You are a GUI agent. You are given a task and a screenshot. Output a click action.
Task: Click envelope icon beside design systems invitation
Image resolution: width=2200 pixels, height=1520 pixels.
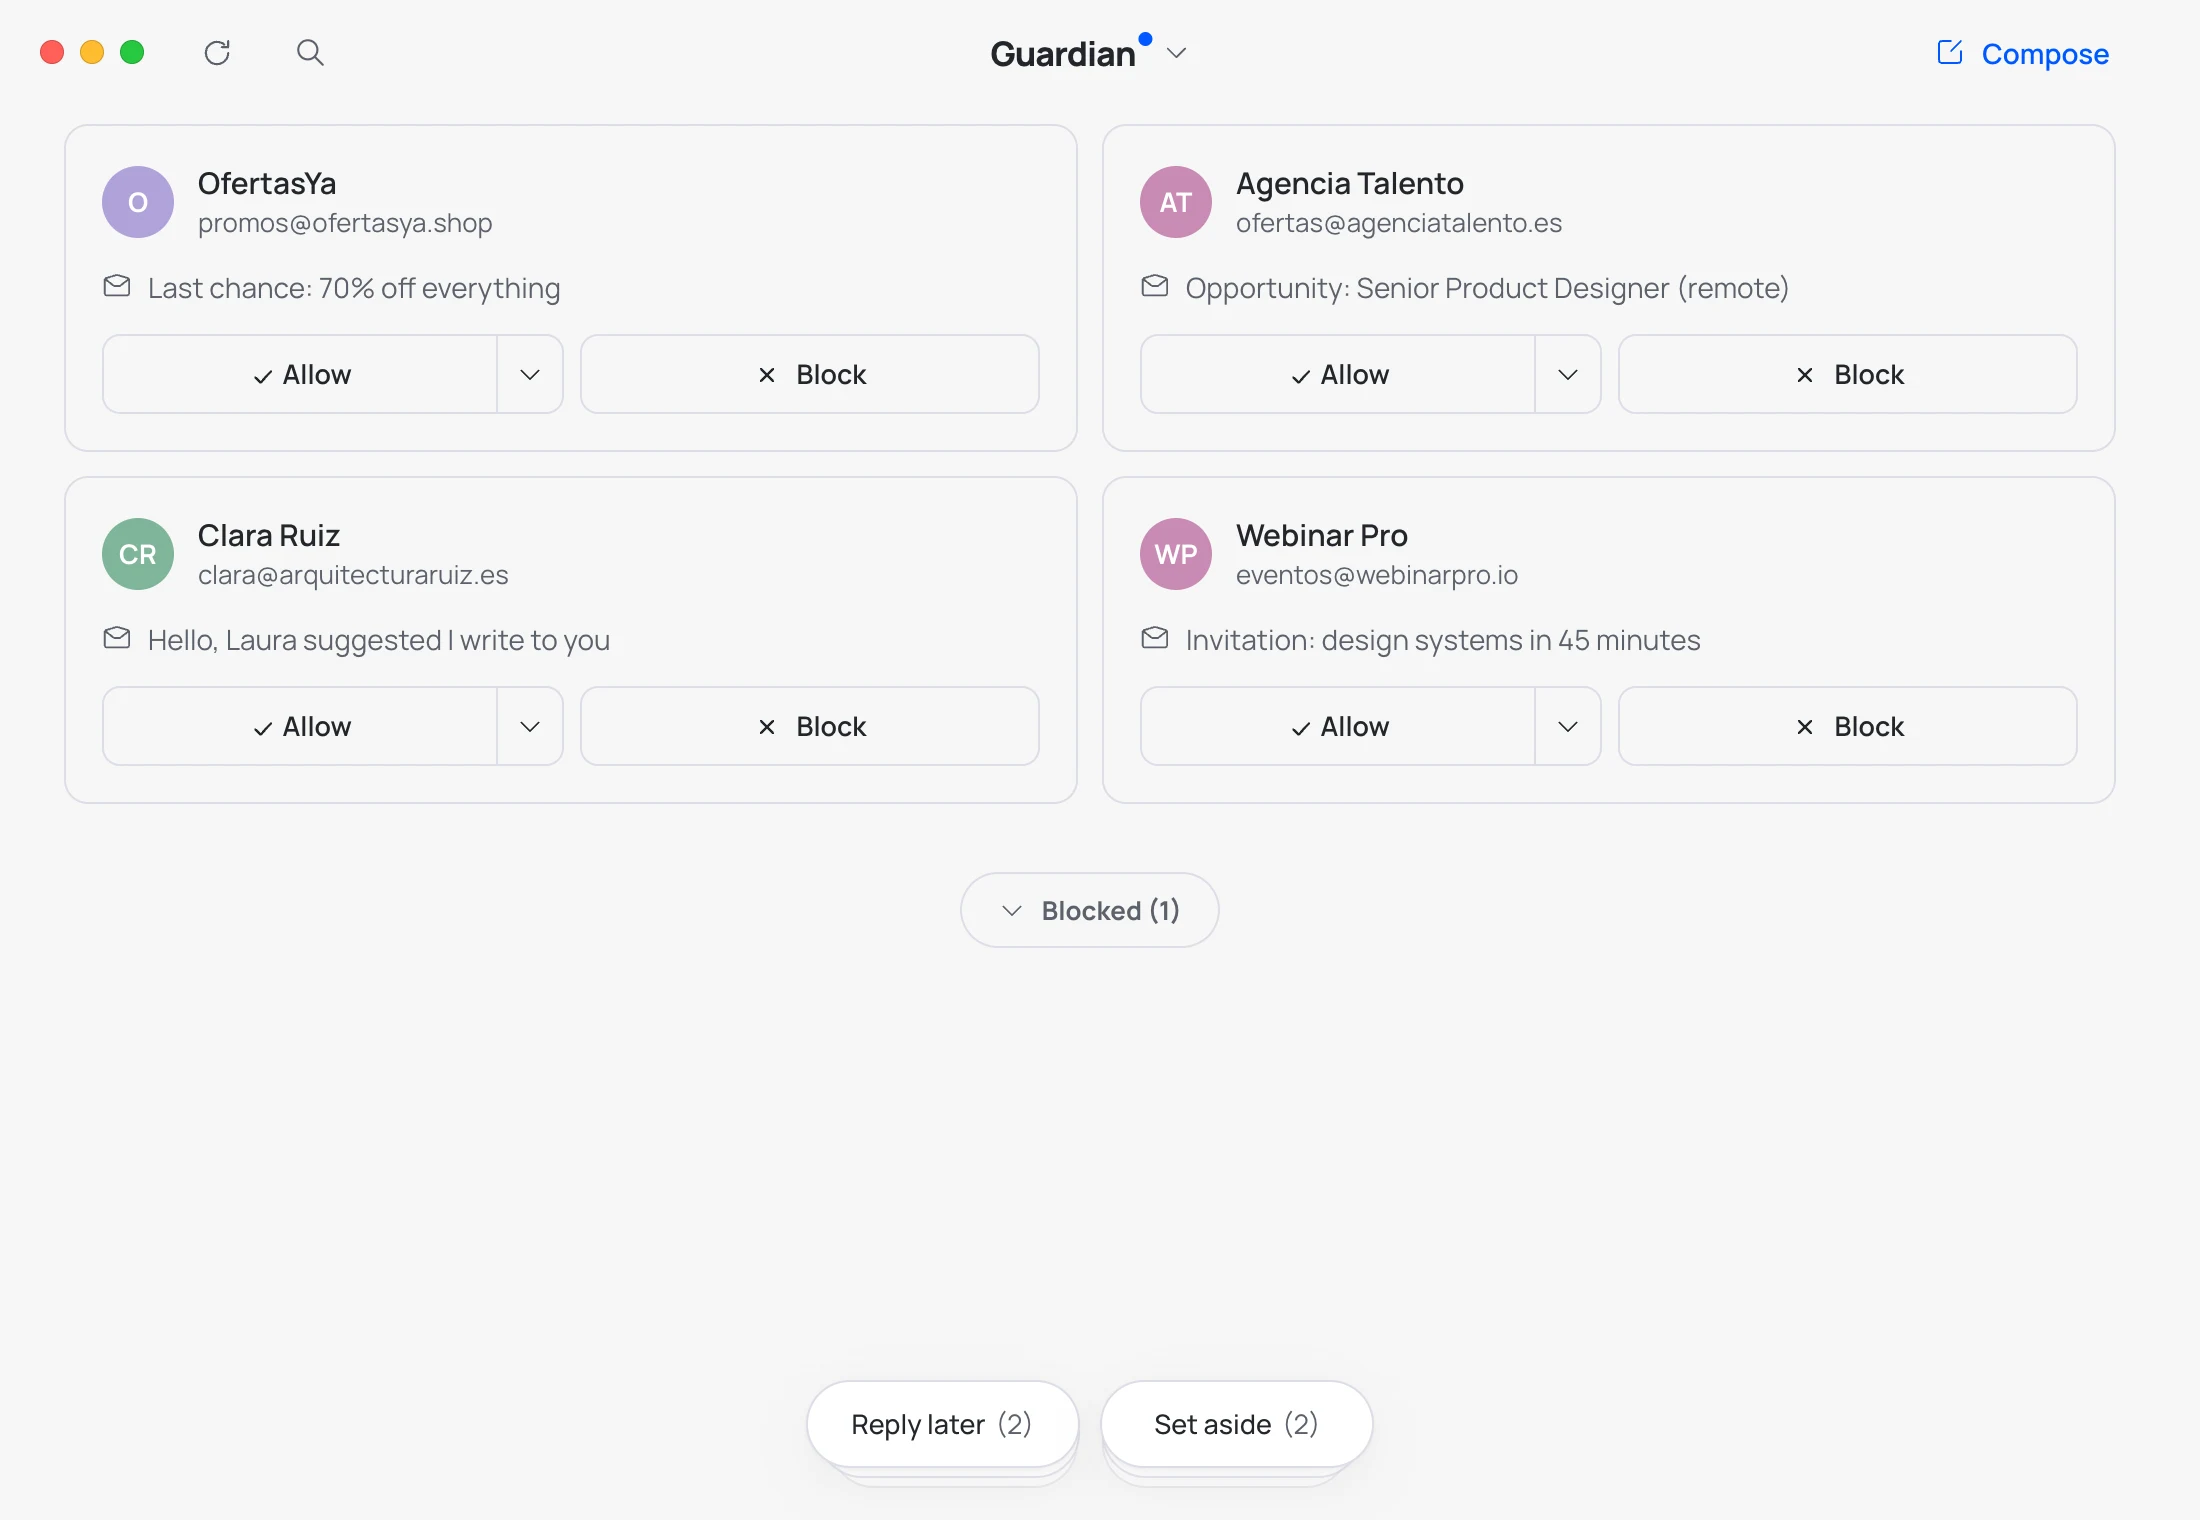pos(1155,639)
